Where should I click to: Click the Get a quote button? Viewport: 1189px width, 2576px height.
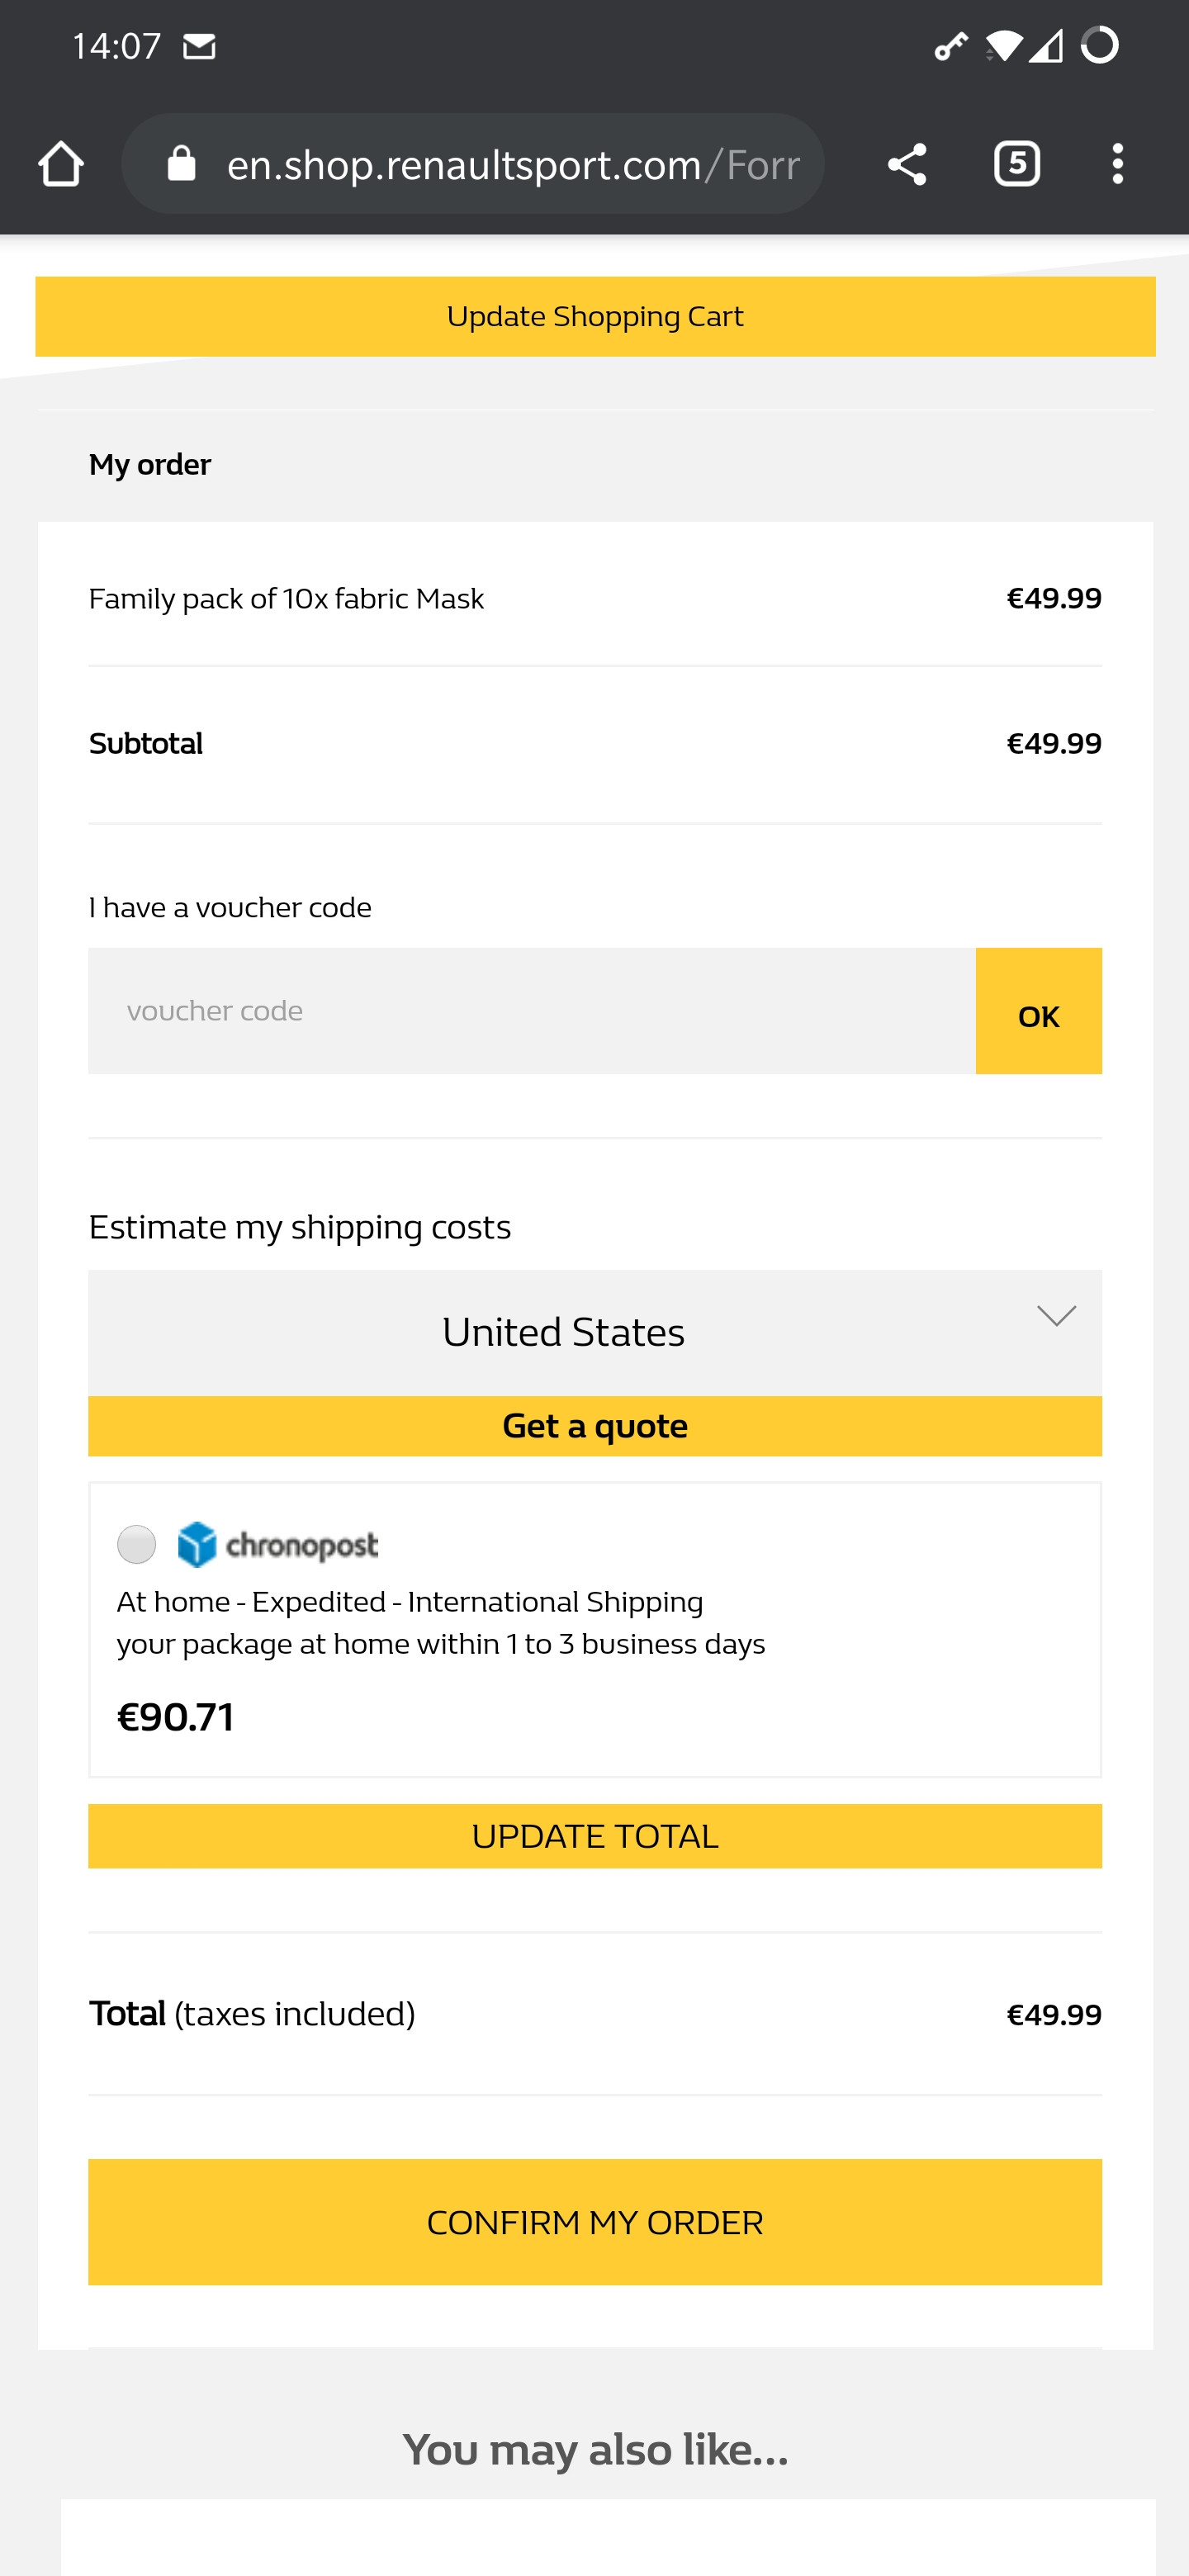[595, 1426]
